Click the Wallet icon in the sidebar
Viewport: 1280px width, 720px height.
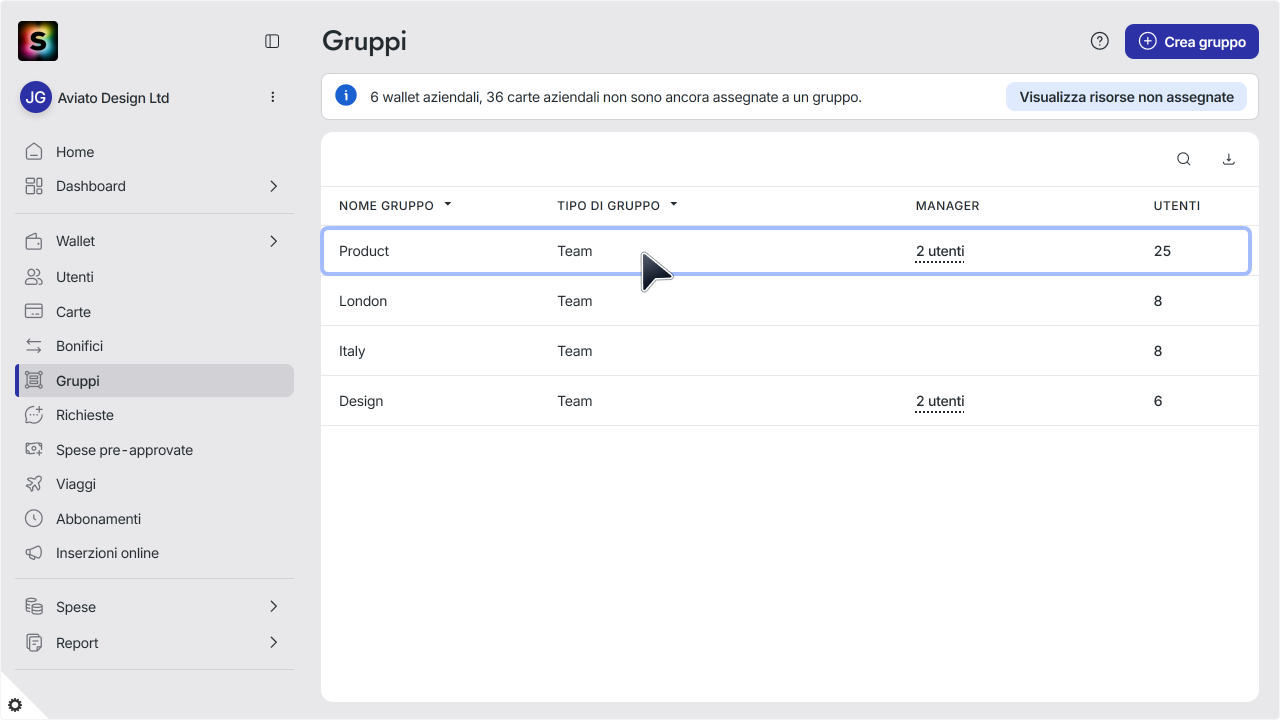[x=34, y=241]
